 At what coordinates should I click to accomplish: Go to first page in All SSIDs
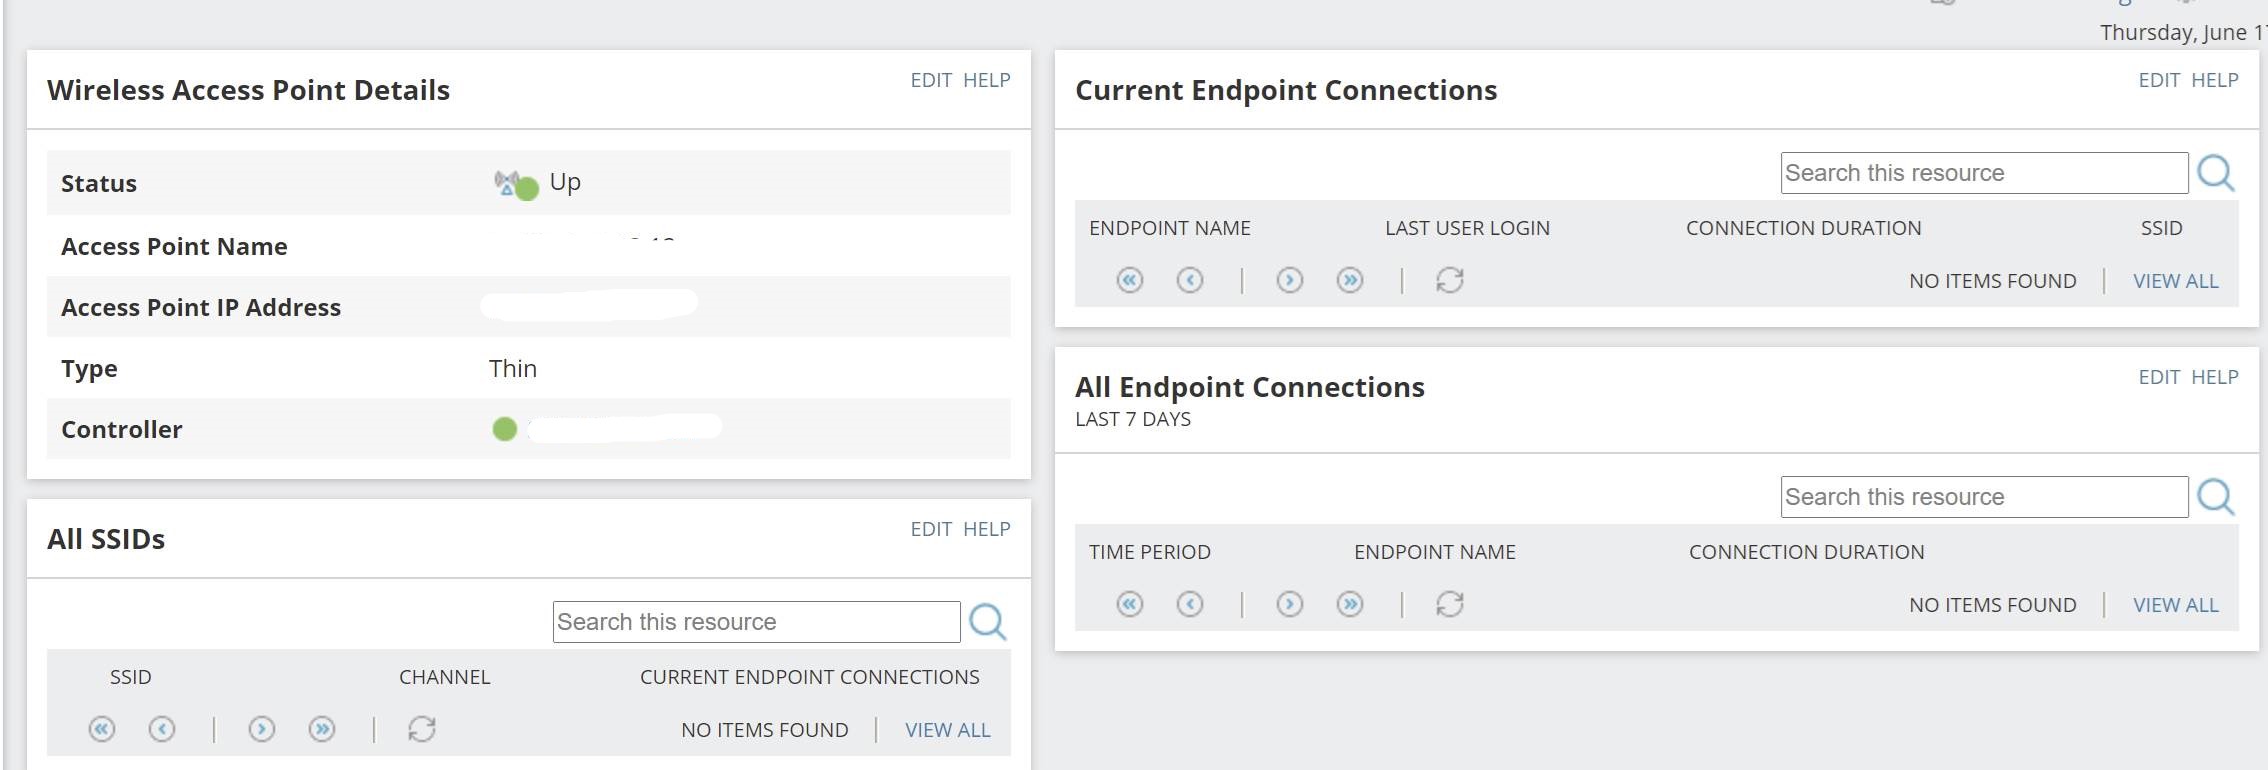pos(102,730)
